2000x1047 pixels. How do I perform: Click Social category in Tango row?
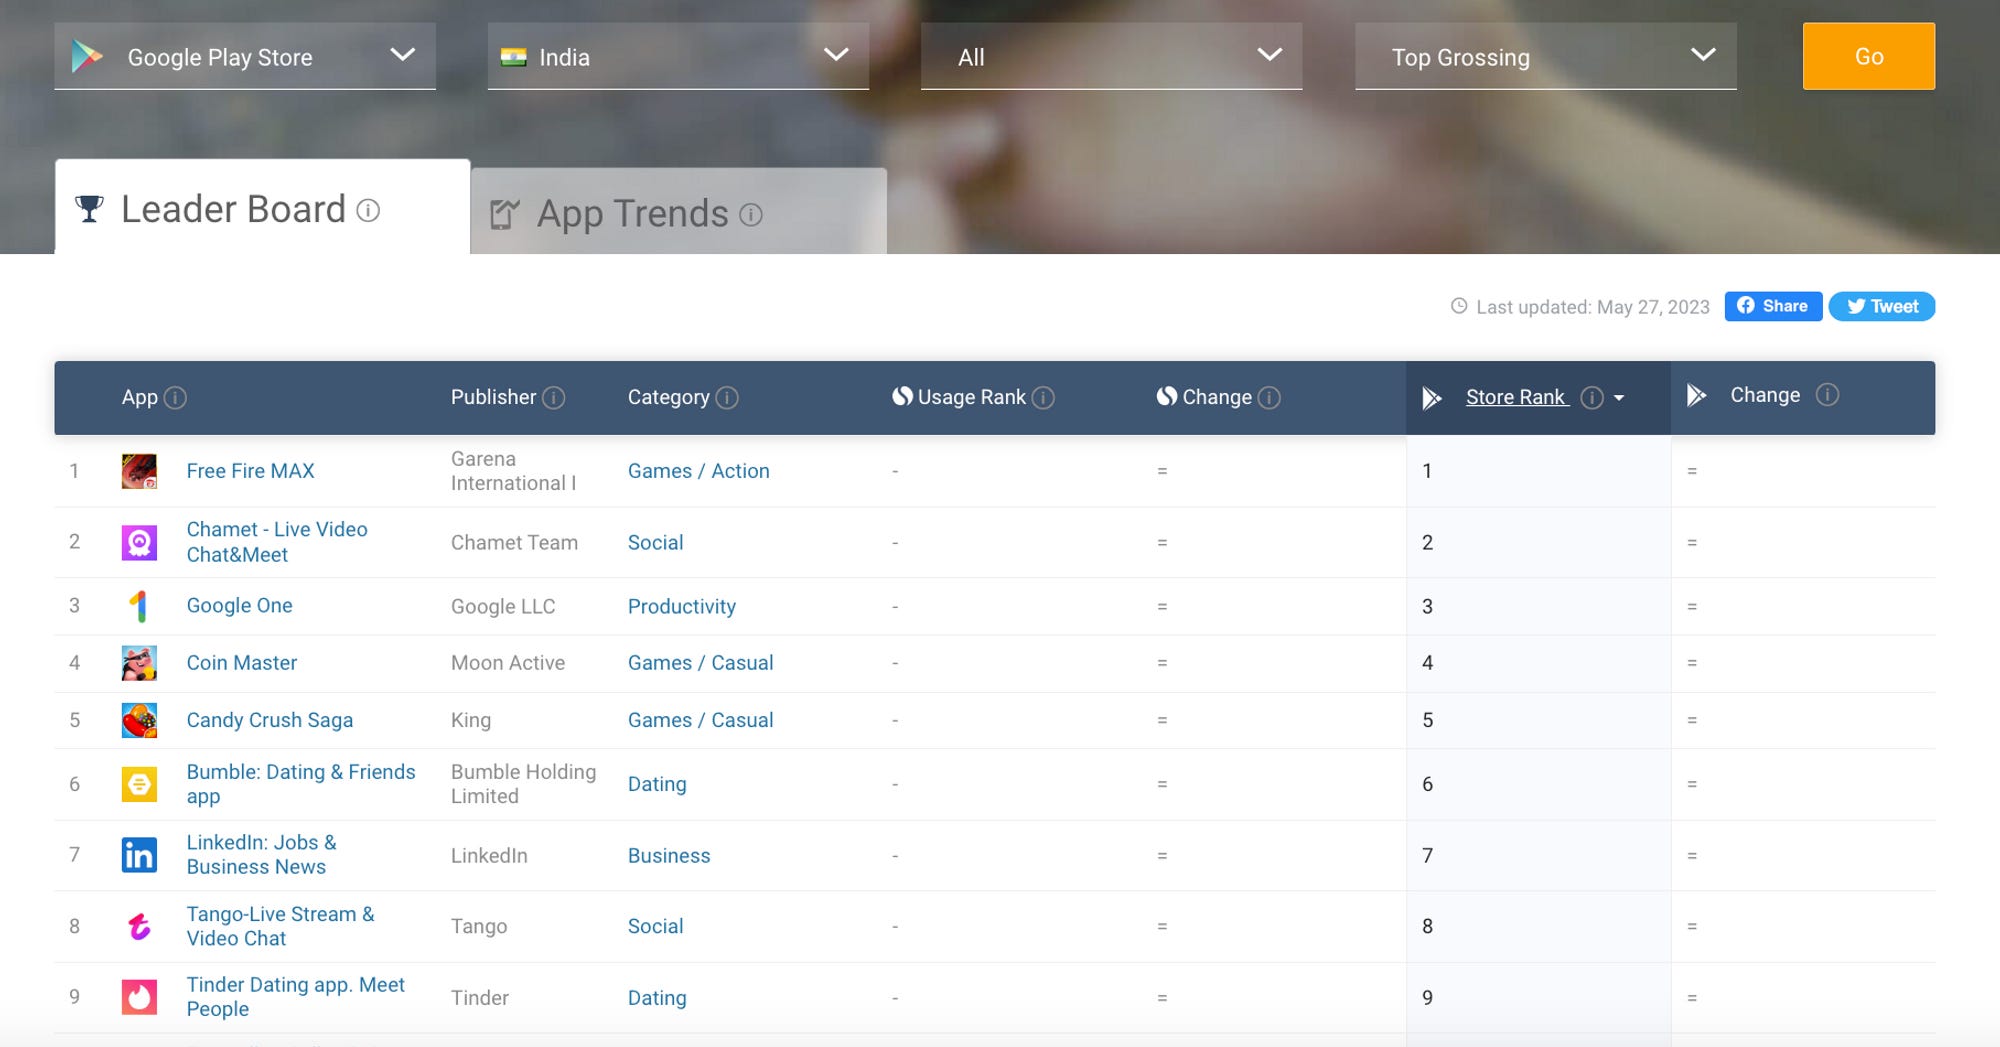click(655, 927)
